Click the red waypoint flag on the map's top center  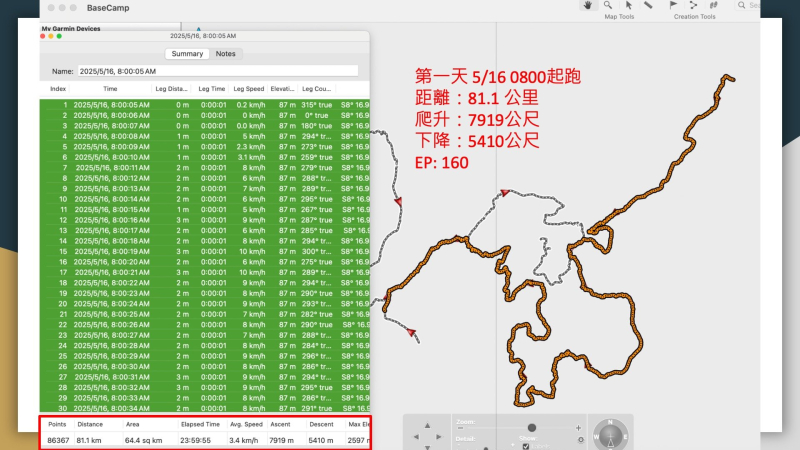pyautogui.click(x=505, y=193)
